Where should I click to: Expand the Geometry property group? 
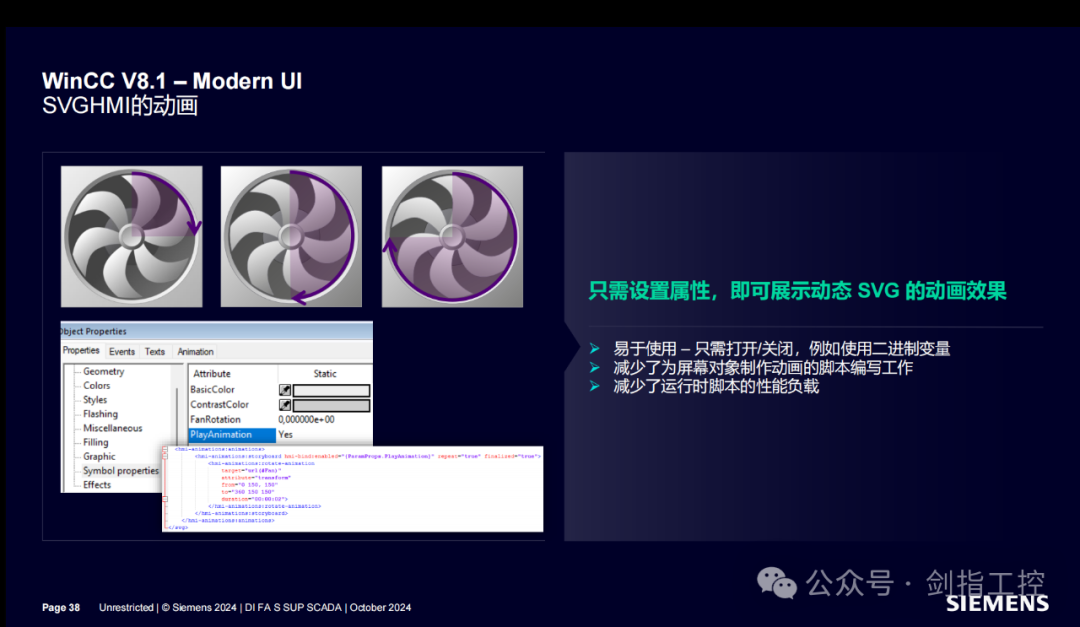pyautogui.click(x=104, y=371)
